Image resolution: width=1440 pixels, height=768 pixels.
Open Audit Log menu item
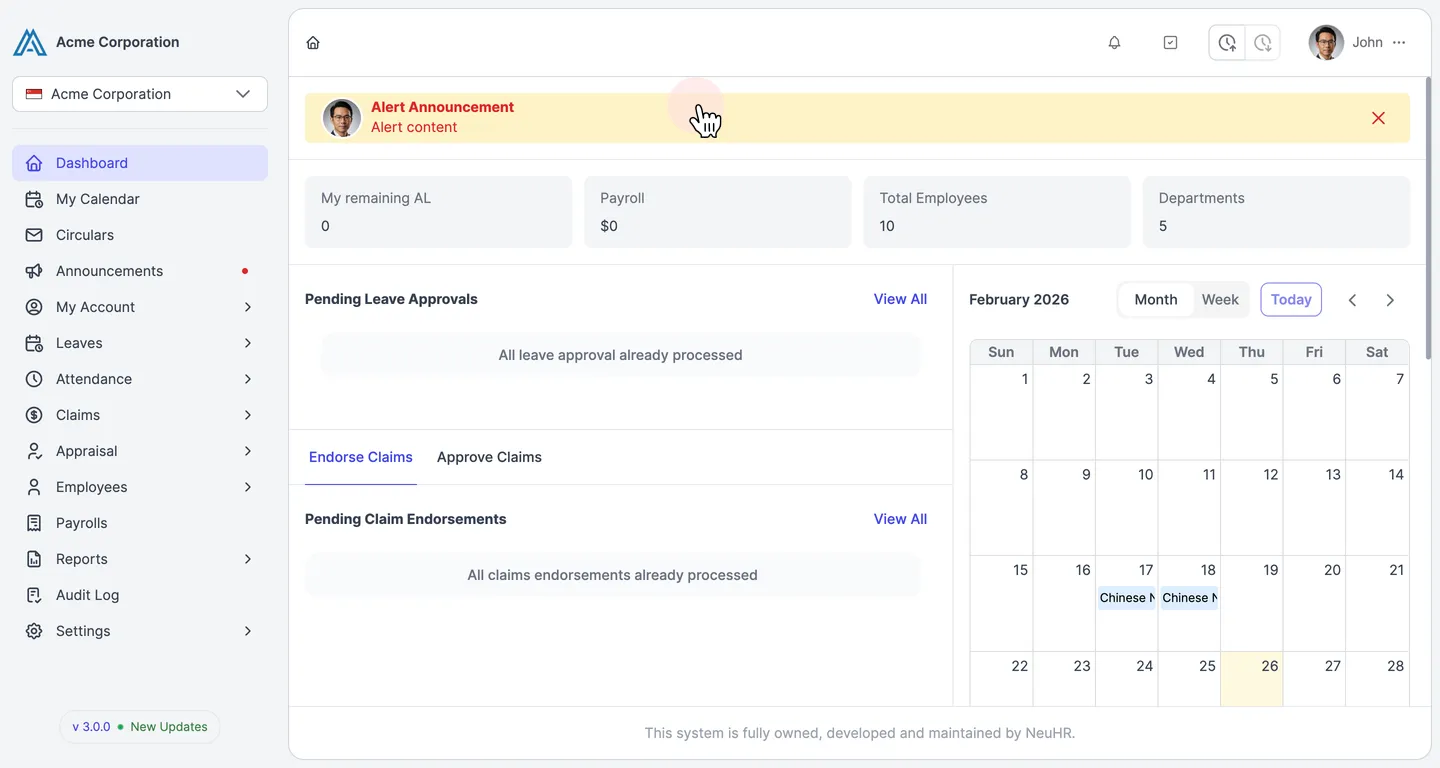[x=140, y=595]
